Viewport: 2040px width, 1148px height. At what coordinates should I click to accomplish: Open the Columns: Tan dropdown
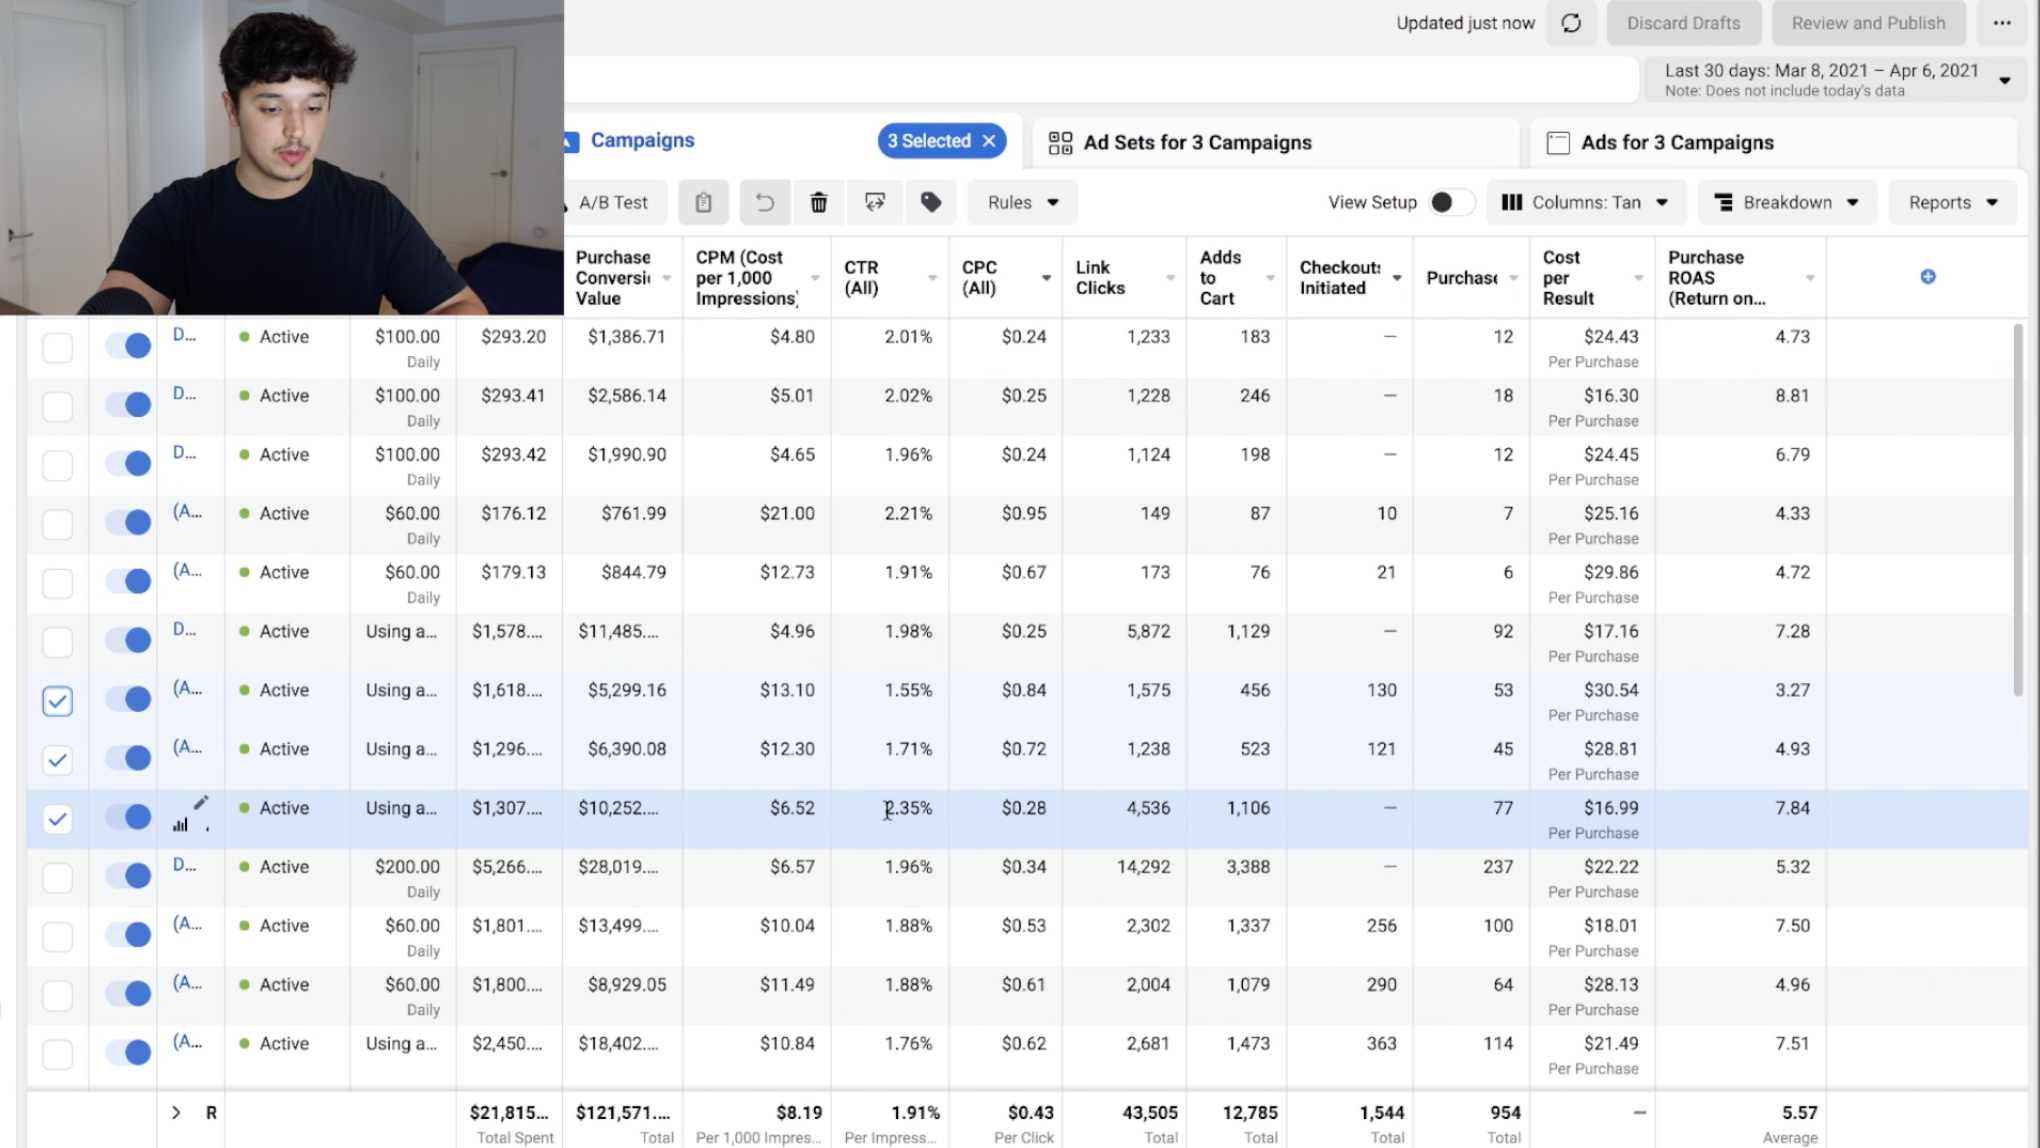pos(1586,202)
